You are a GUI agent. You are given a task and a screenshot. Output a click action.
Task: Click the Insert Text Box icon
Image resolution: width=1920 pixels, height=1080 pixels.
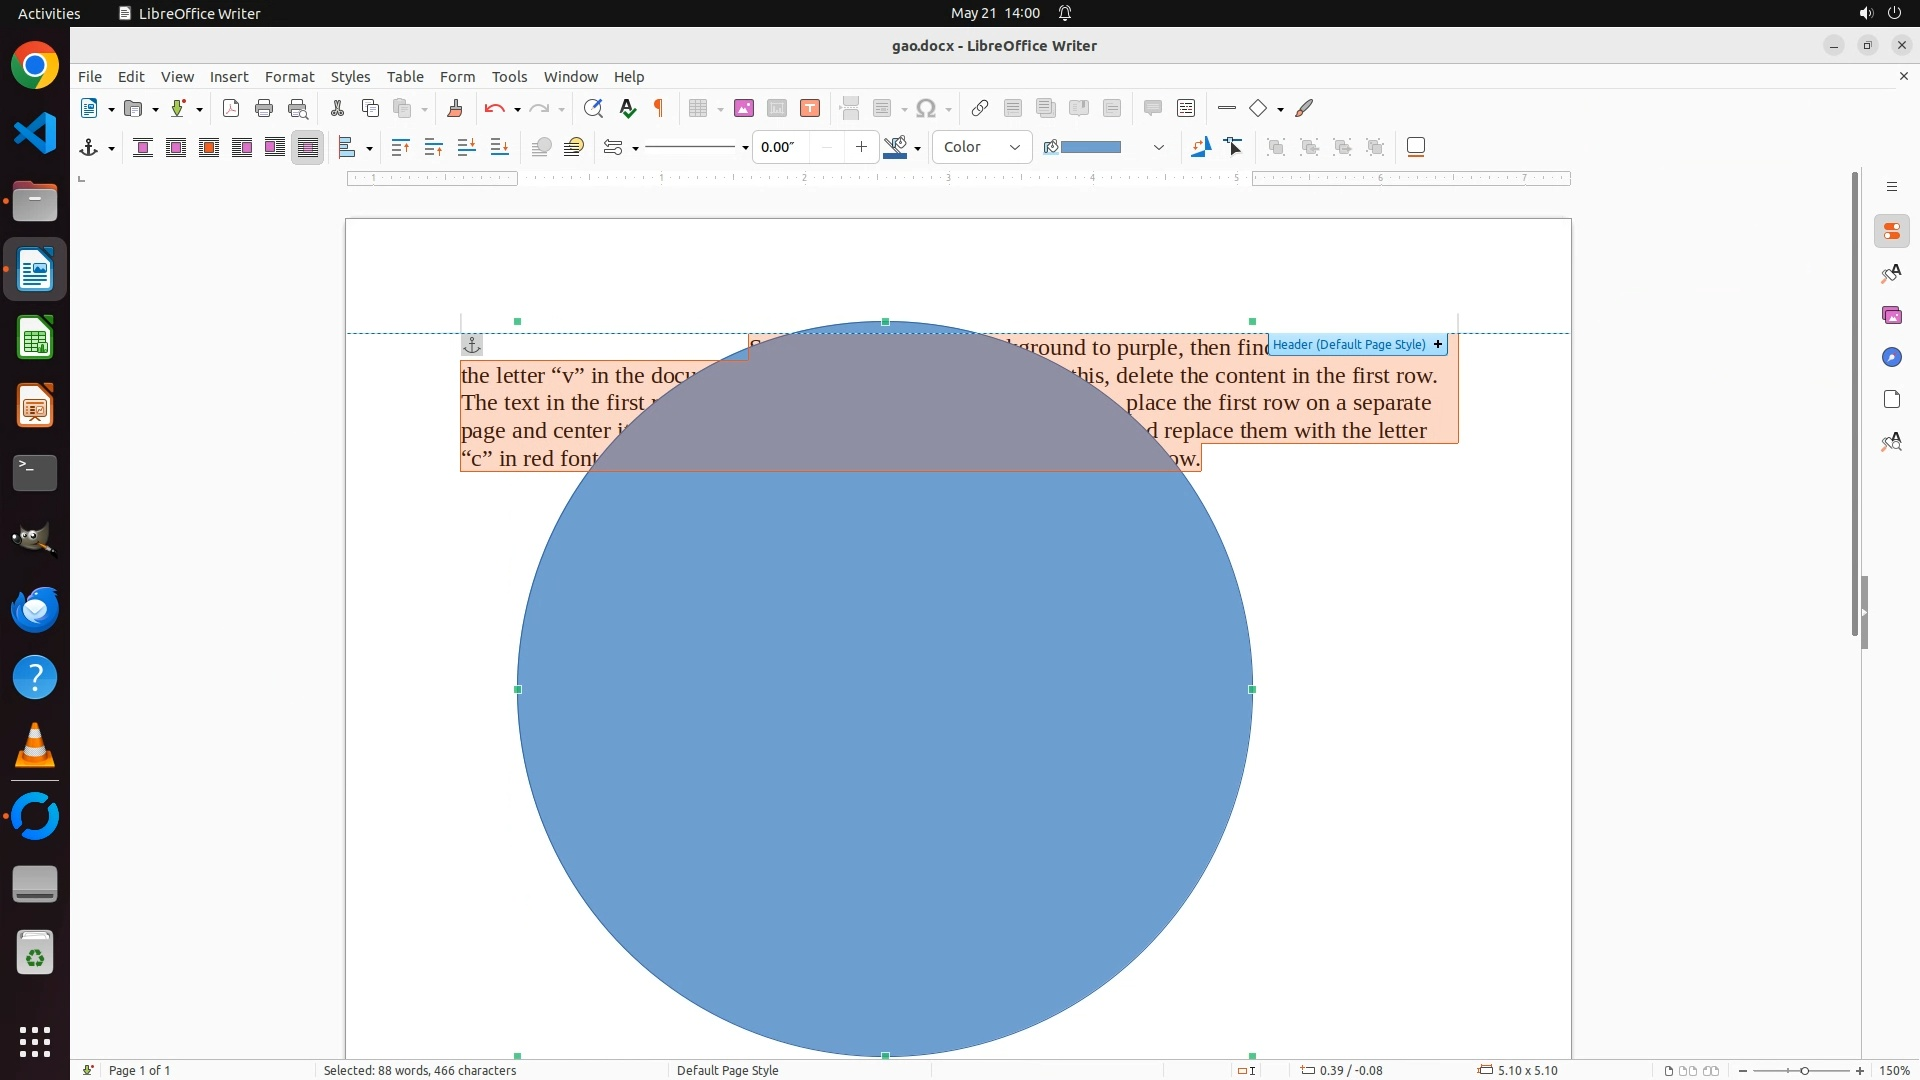(810, 108)
